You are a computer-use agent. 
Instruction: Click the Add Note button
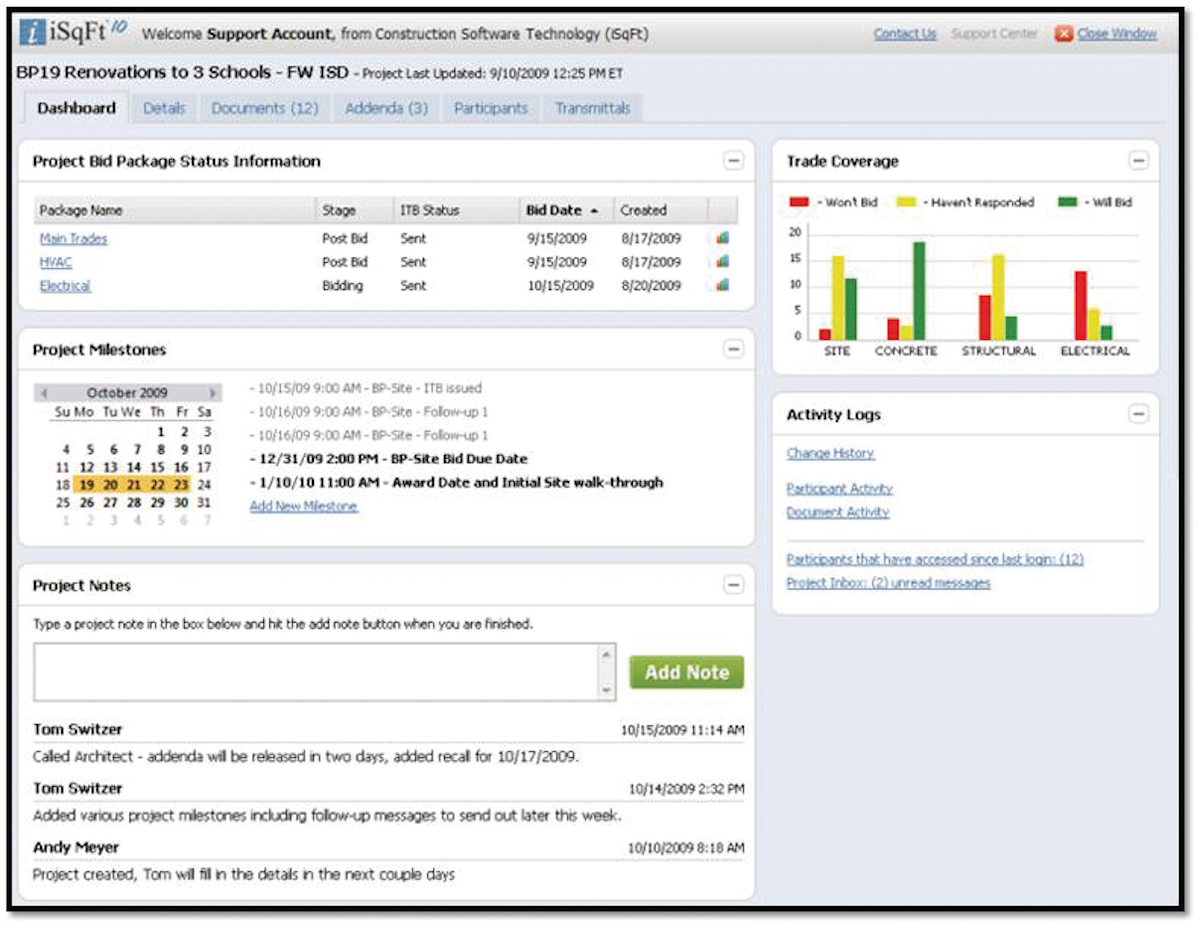tap(686, 672)
